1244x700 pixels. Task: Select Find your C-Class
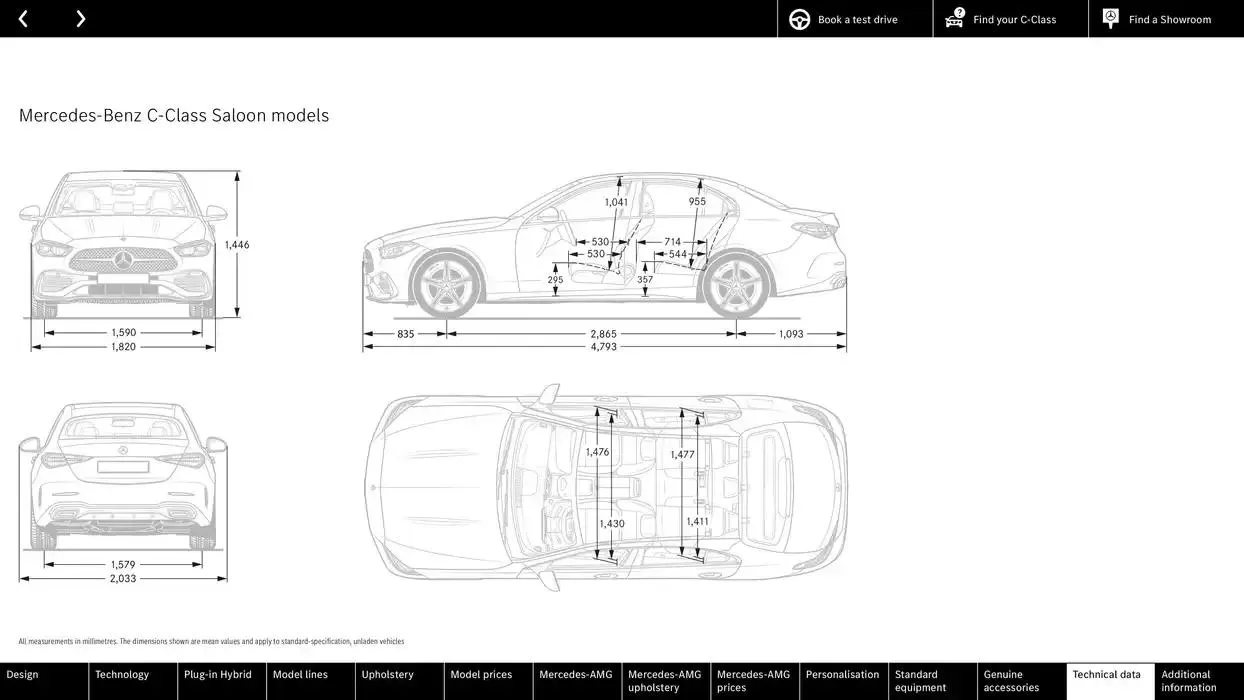point(1014,18)
